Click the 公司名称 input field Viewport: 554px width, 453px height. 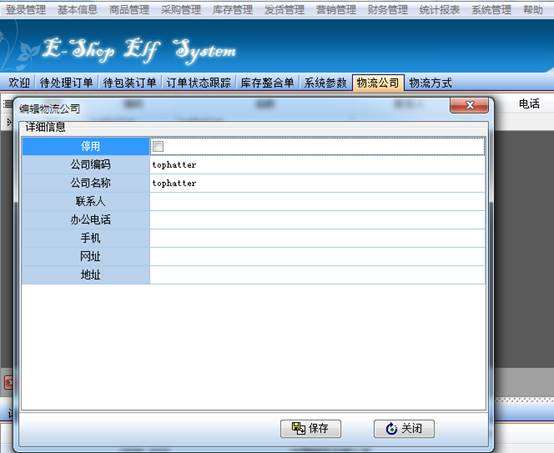pyautogui.click(x=317, y=183)
